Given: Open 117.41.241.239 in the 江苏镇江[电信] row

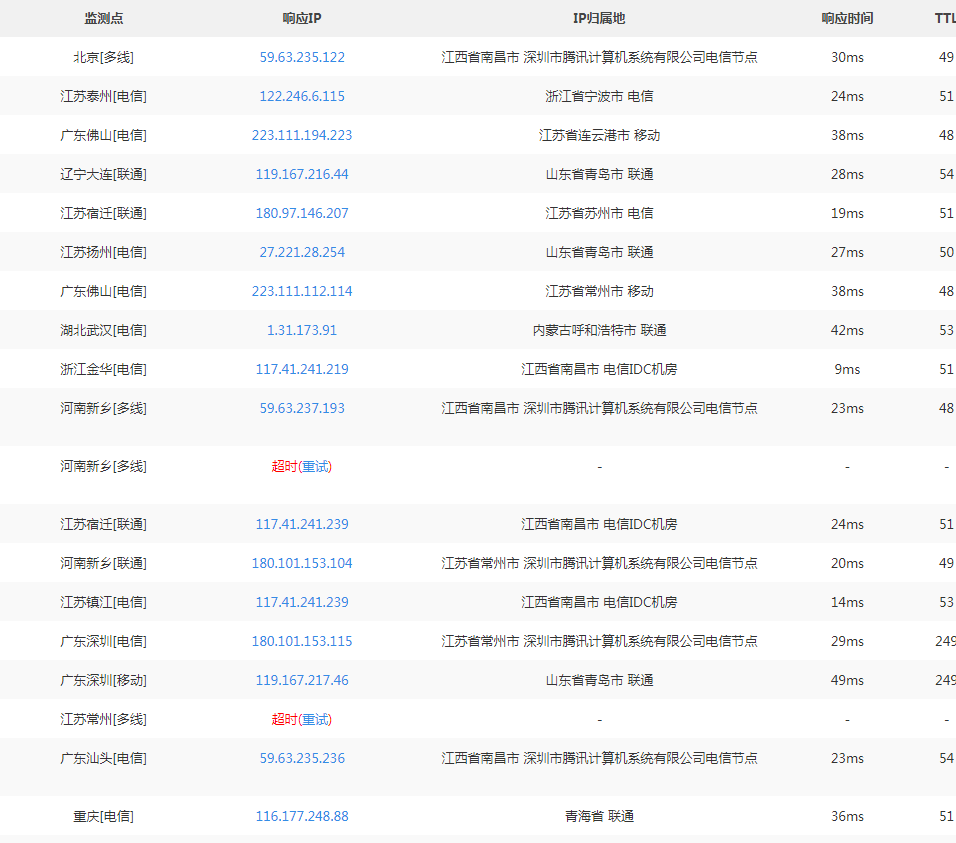Looking at the screenshot, I should (x=302, y=602).
